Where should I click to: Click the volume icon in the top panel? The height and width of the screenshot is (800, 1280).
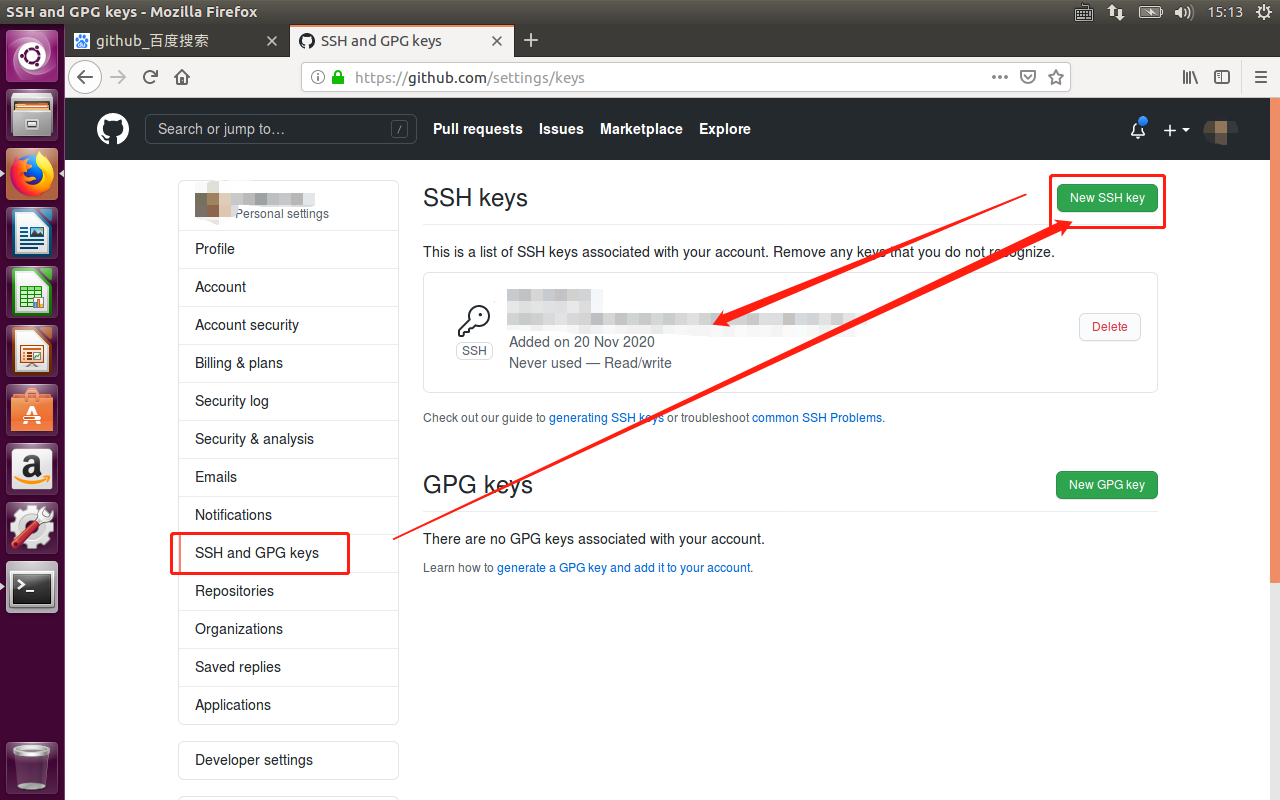coord(1184,12)
